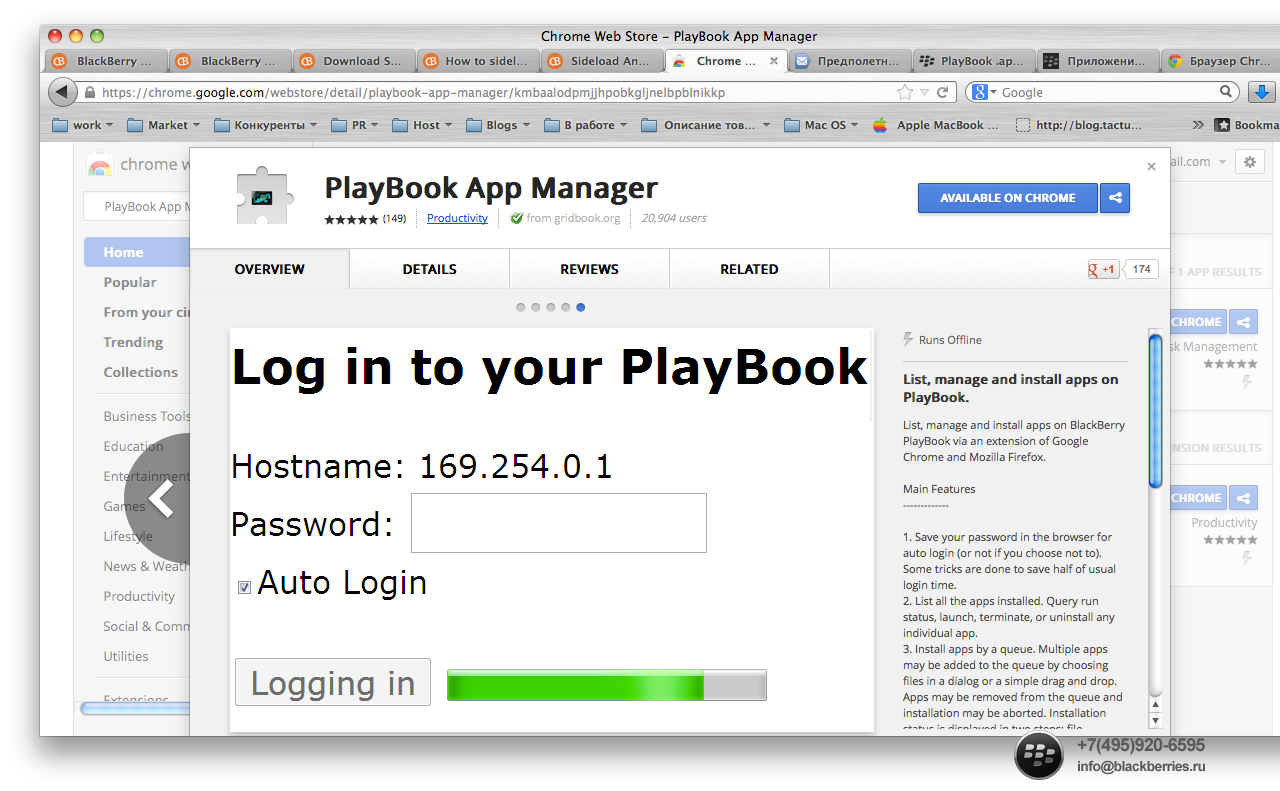Close the extension detail overlay
The image size is (1280, 791).
point(1151,167)
